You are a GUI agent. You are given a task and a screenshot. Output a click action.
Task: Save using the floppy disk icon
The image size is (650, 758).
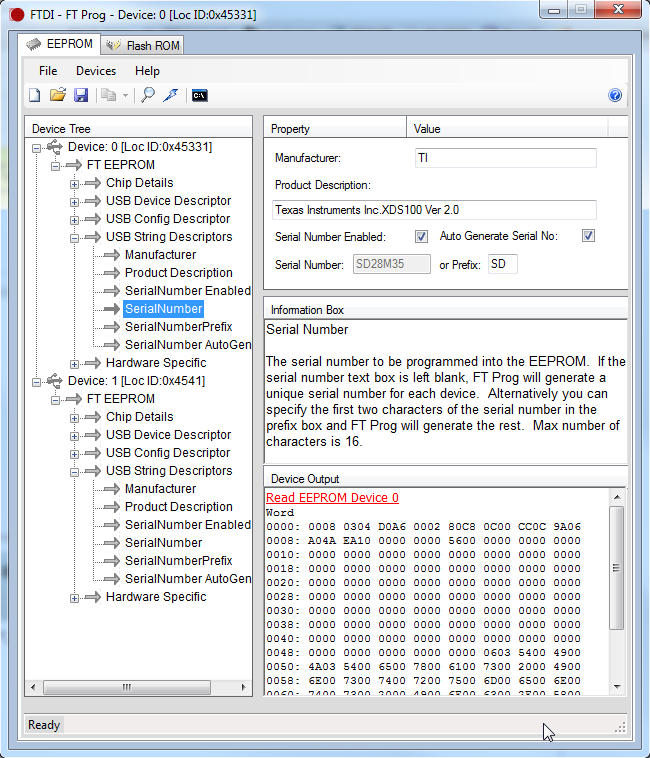(x=81, y=95)
